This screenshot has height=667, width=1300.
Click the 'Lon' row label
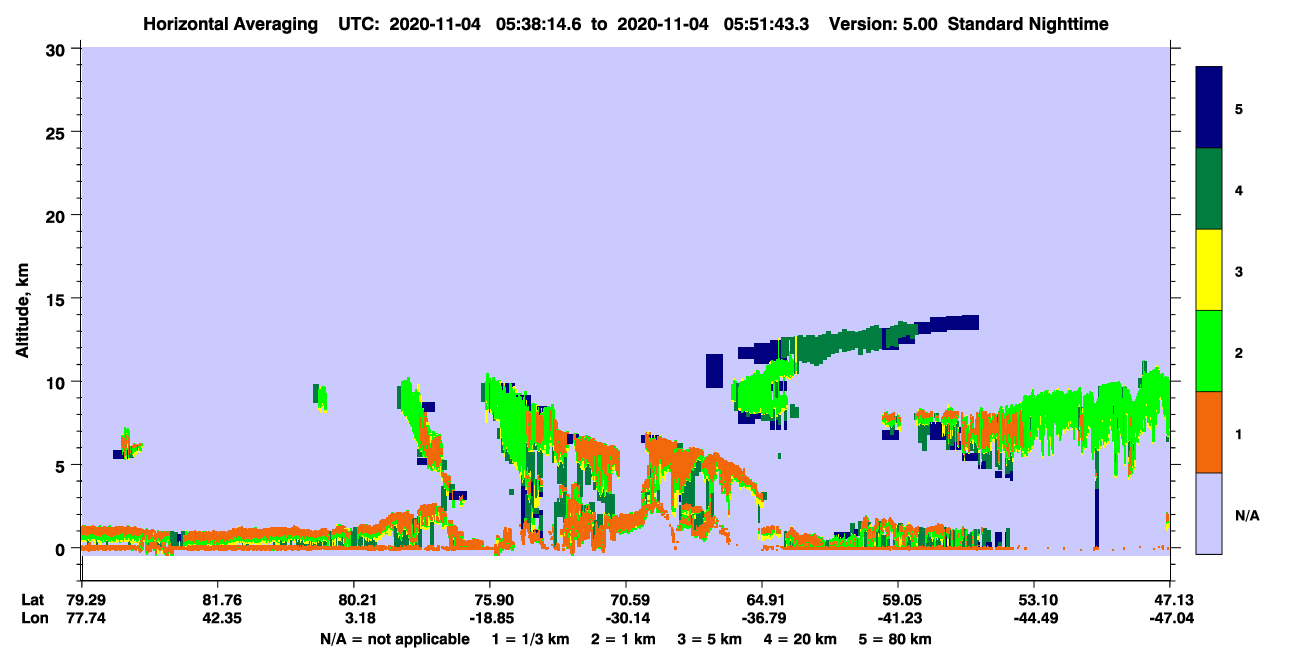tap(33, 618)
